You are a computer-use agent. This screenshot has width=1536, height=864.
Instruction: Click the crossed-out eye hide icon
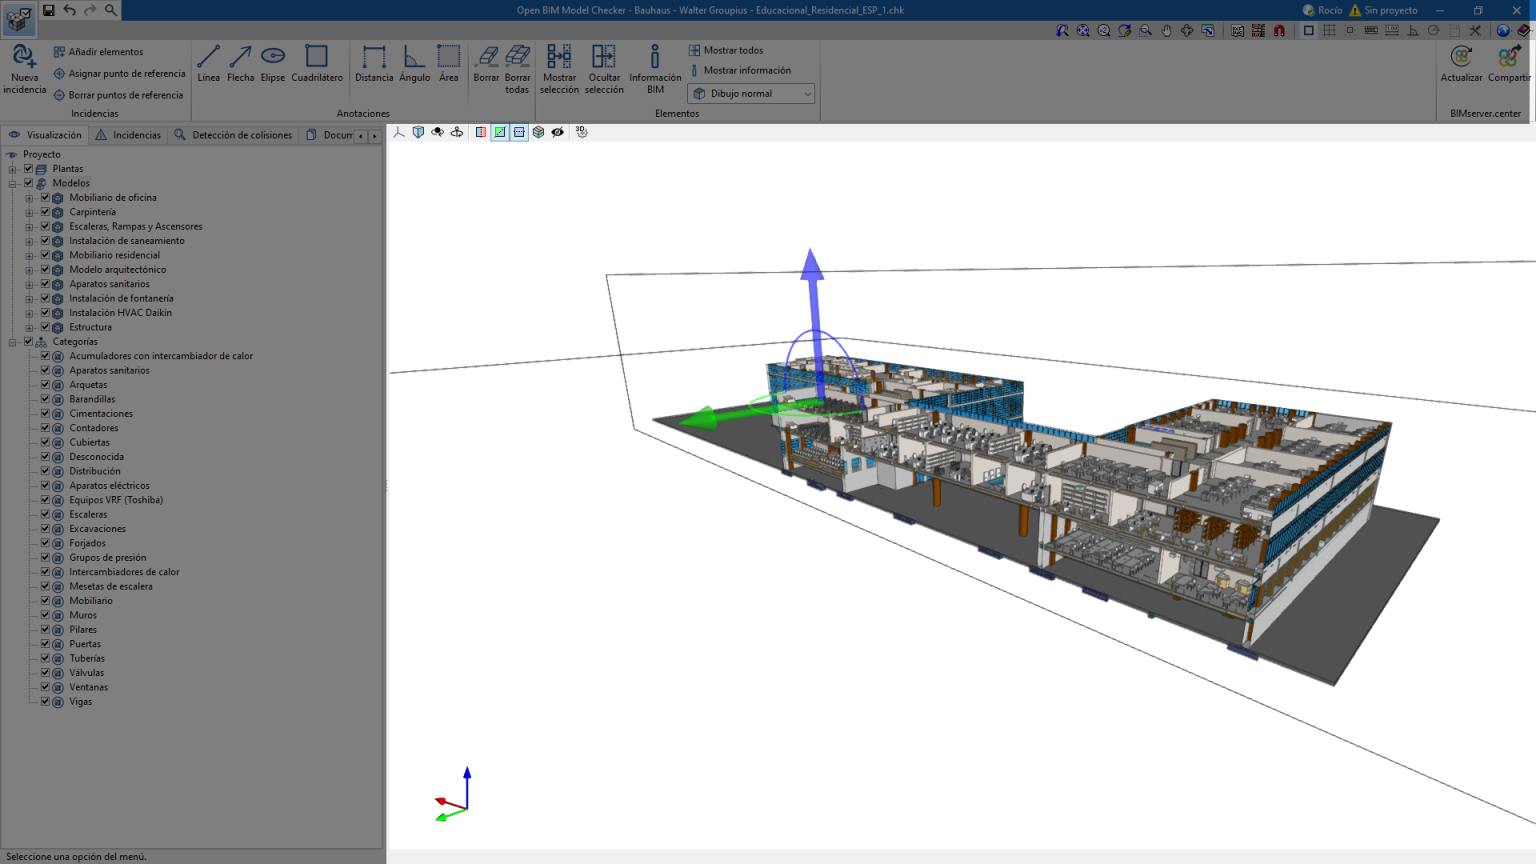(558, 132)
